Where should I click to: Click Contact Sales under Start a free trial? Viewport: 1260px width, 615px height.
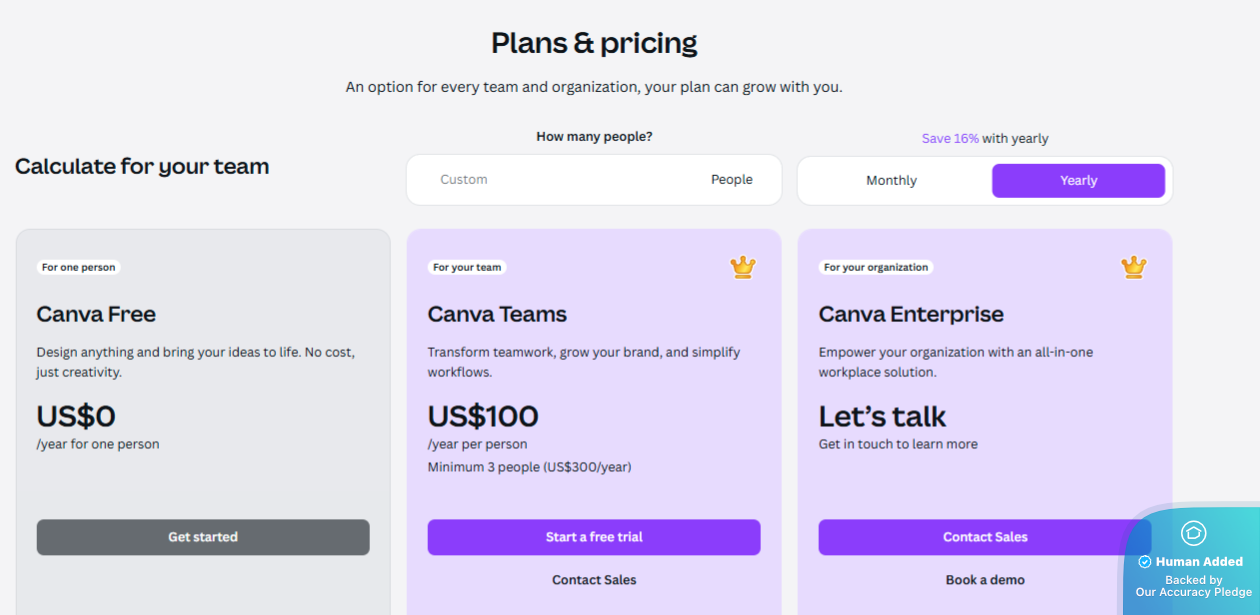coord(594,579)
